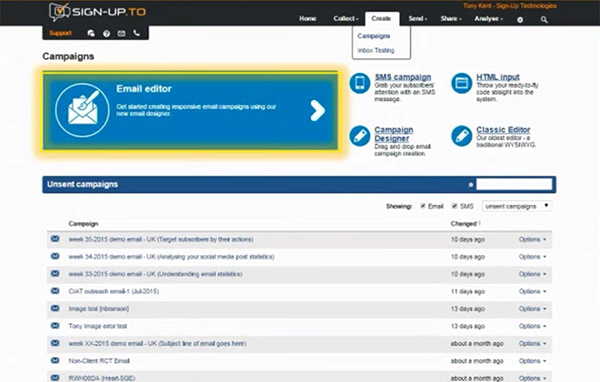Click the Unsent campaigns search field
Image resolution: width=600 pixels, height=382 pixels.
click(514, 184)
